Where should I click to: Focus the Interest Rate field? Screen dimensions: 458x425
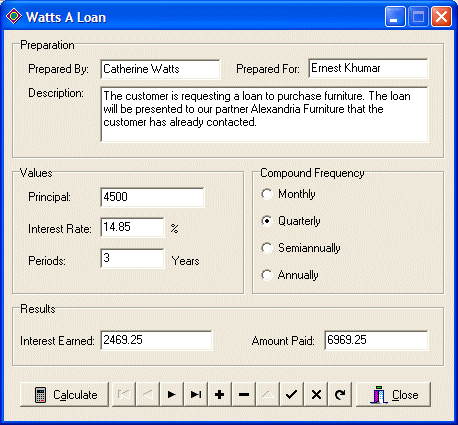[132, 227]
